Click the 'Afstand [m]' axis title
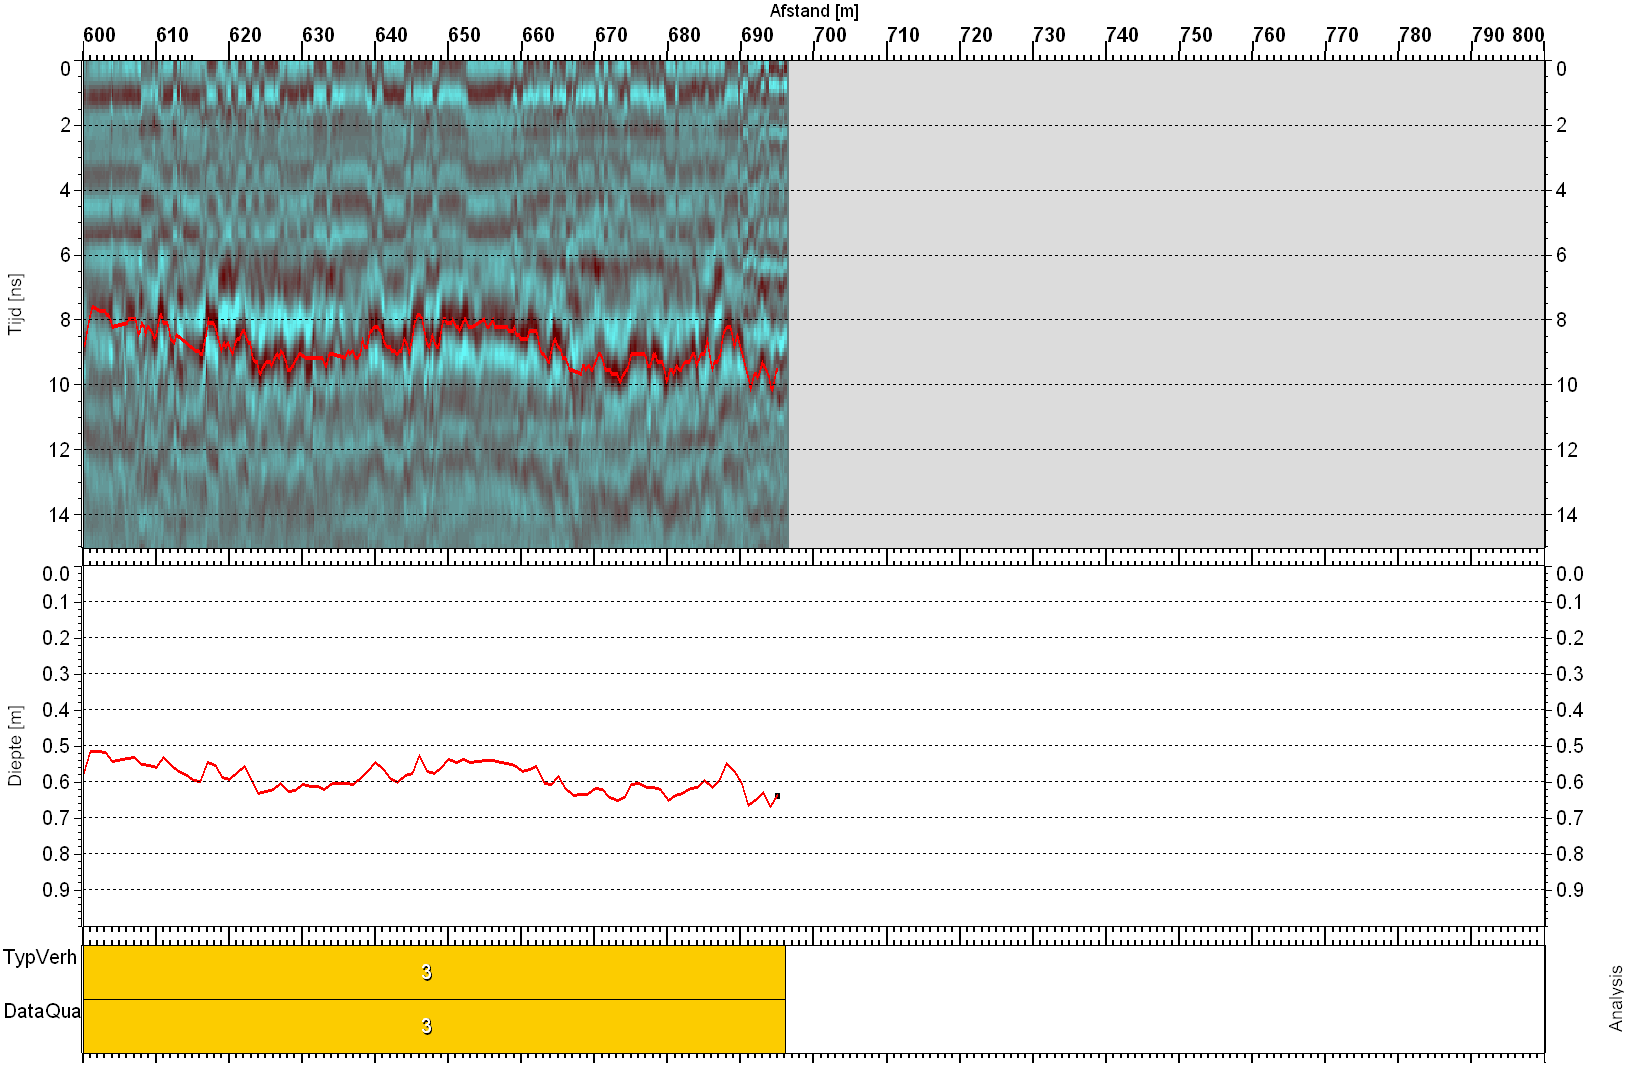Viewport: 1627px width, 1077px height. [814, 11]
